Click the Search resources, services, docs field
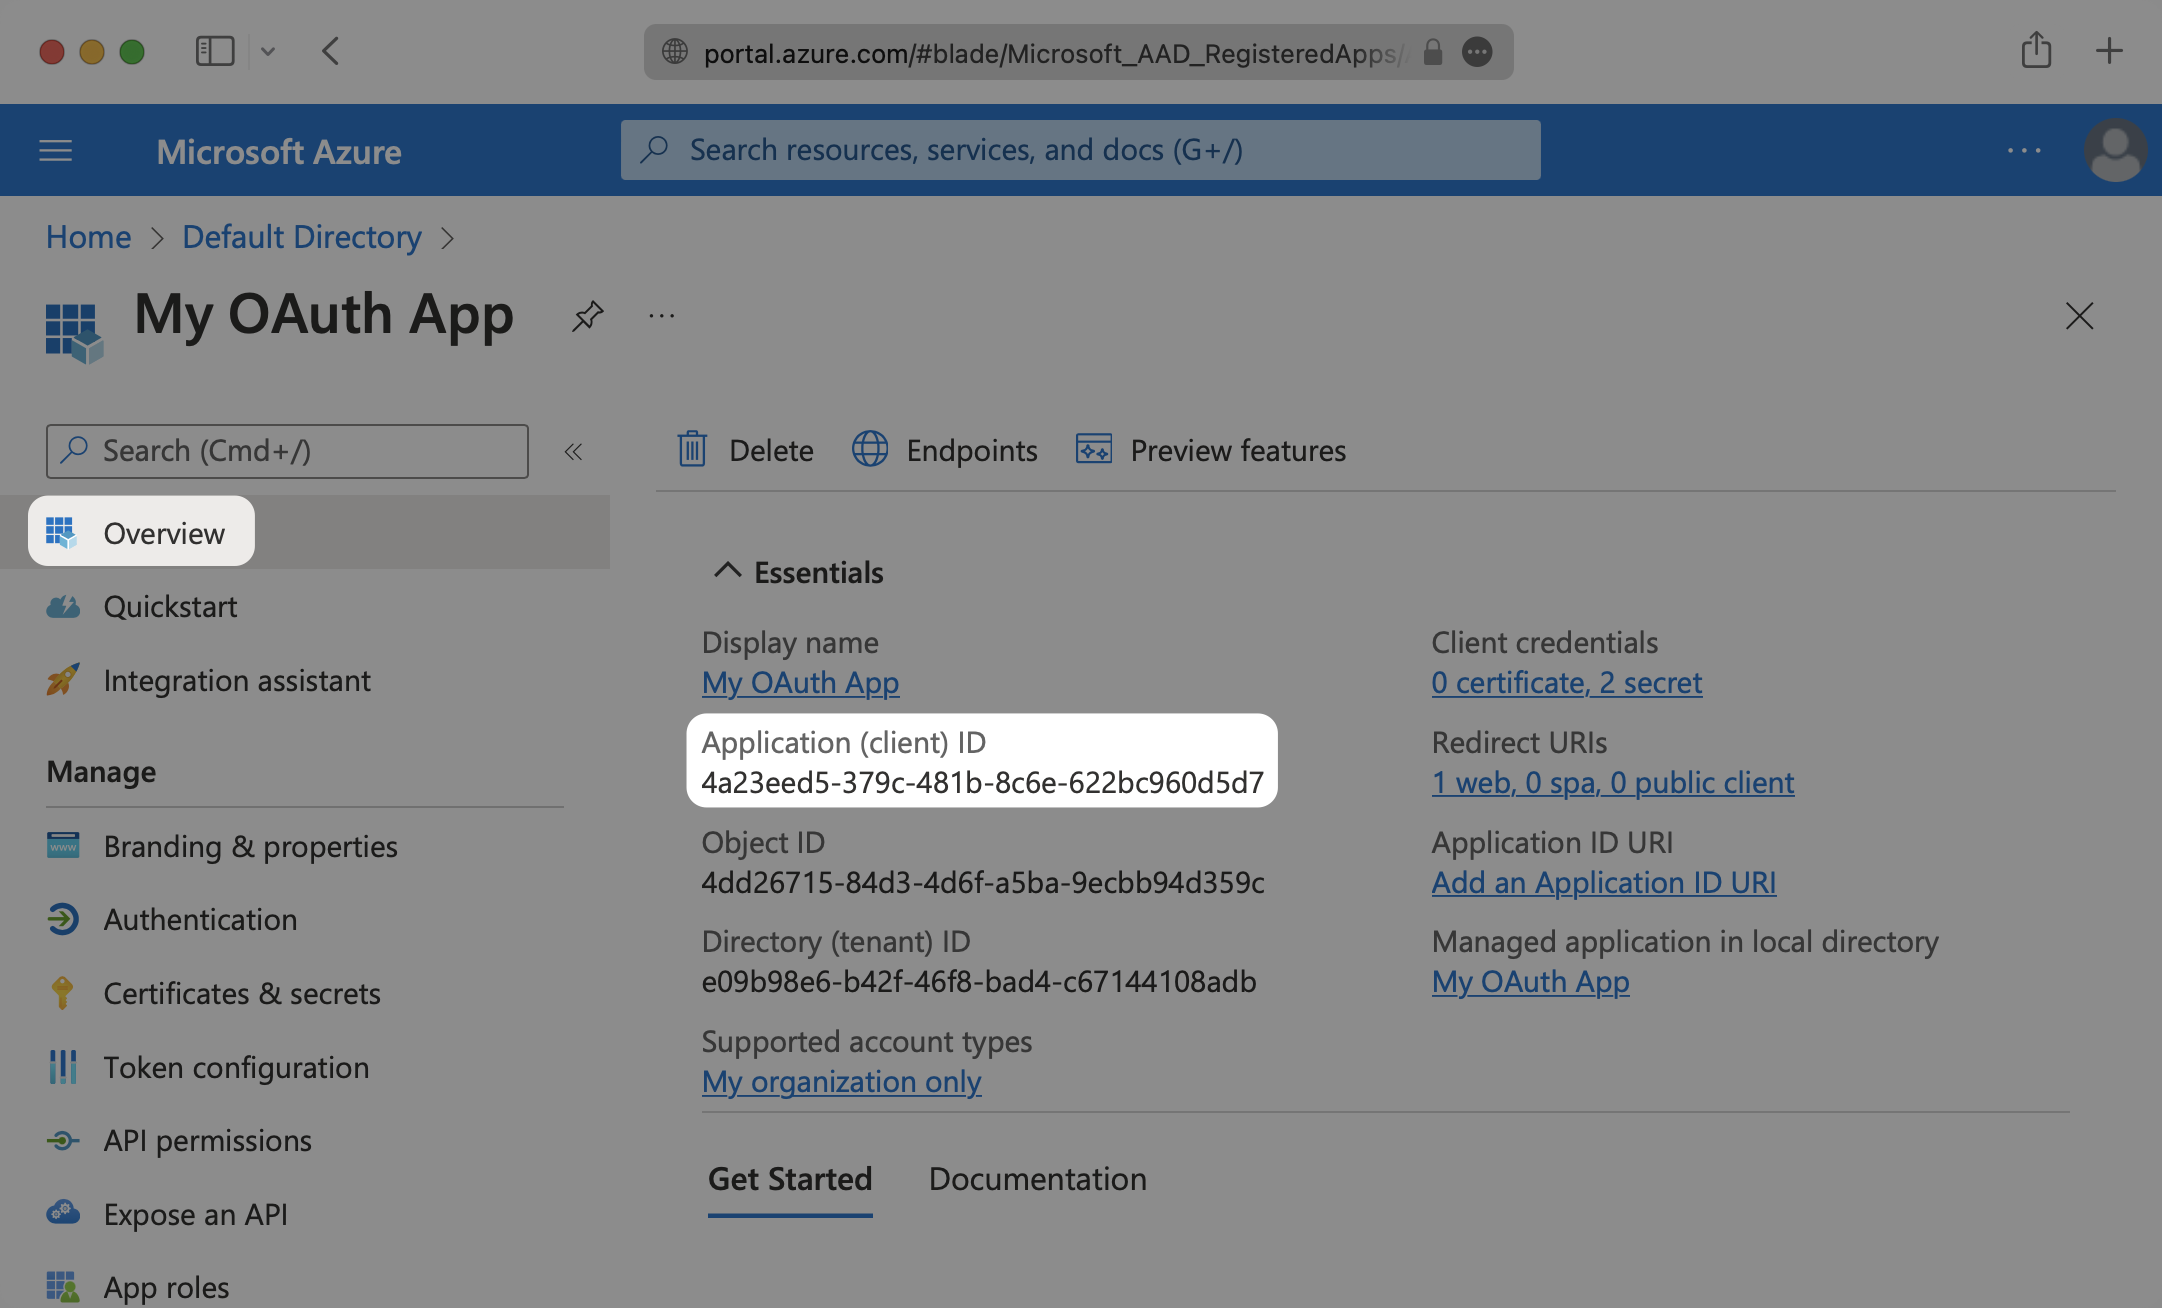The image size is (2162, 1308). click(1080, 150)
